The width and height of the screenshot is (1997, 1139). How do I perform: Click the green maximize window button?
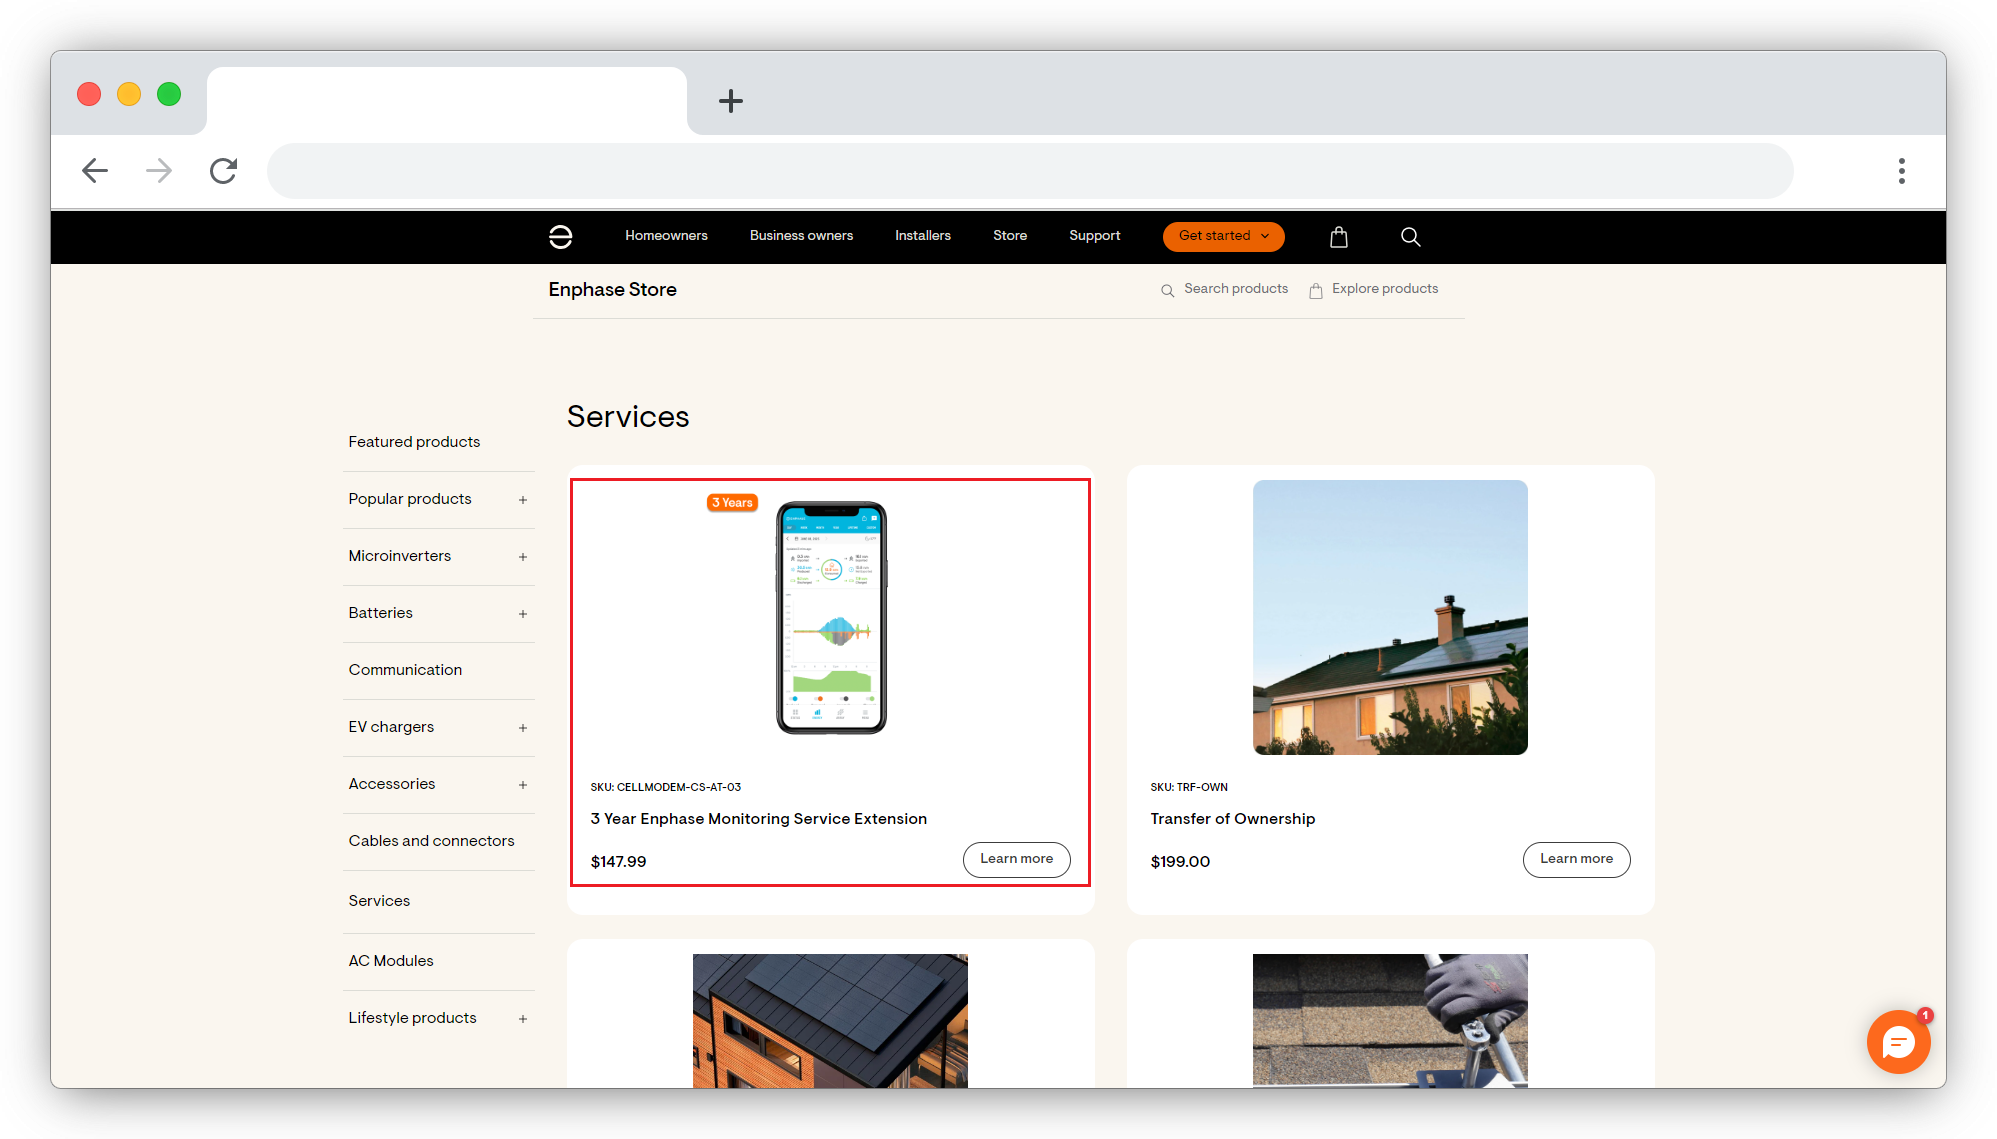169,94
